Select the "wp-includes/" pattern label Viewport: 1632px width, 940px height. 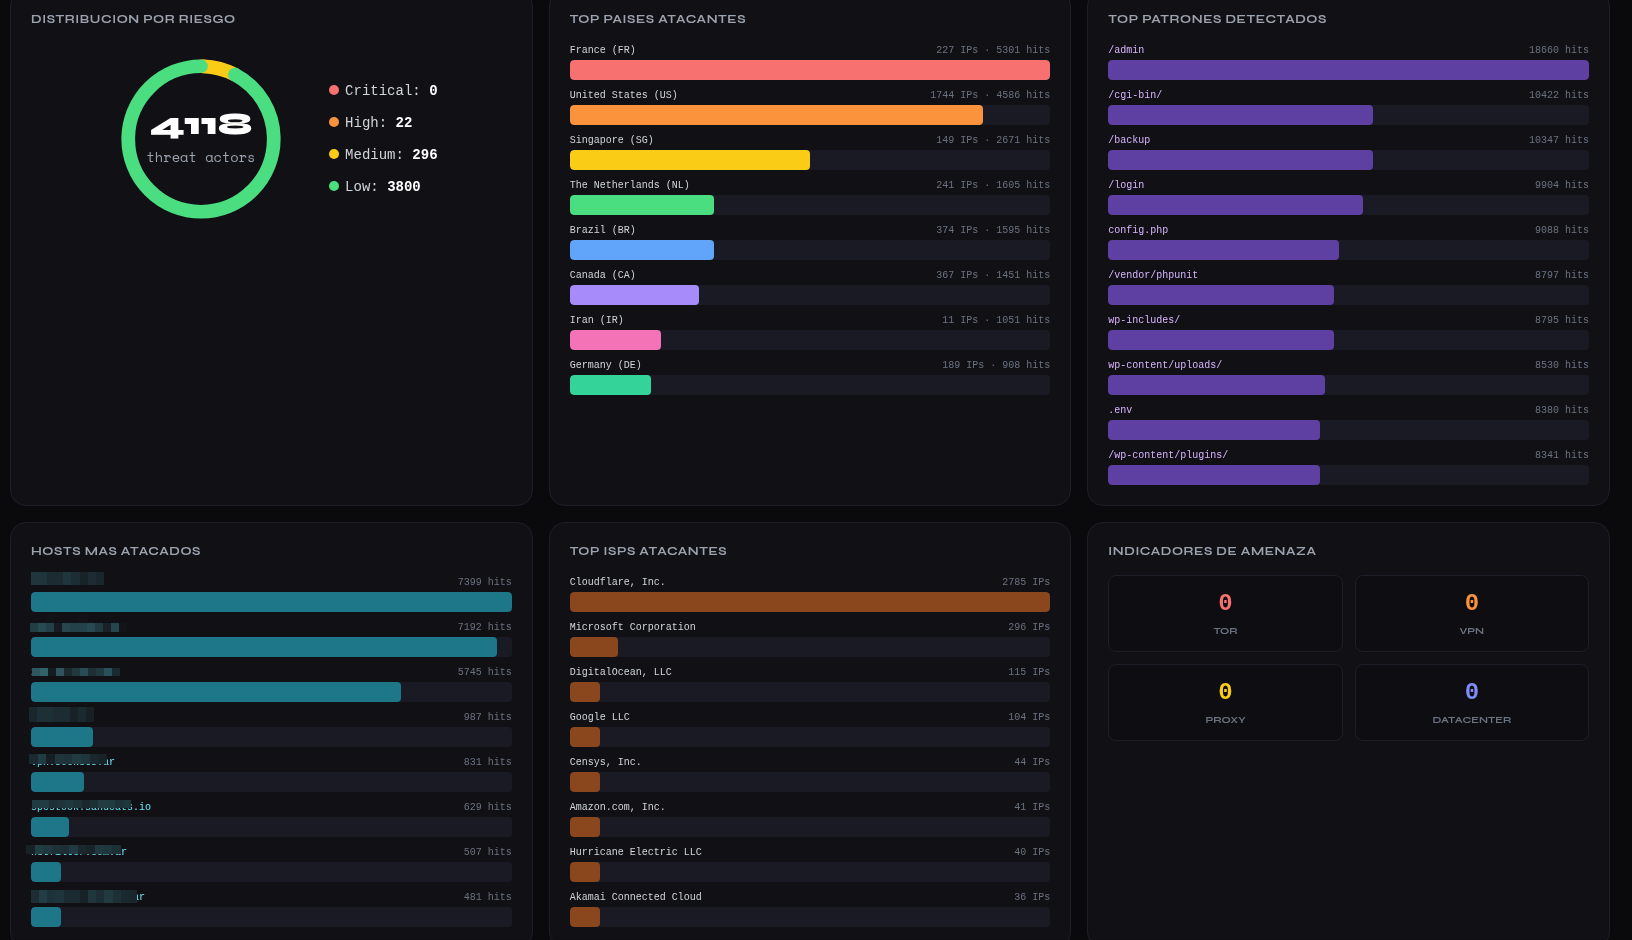(1144, 320)
